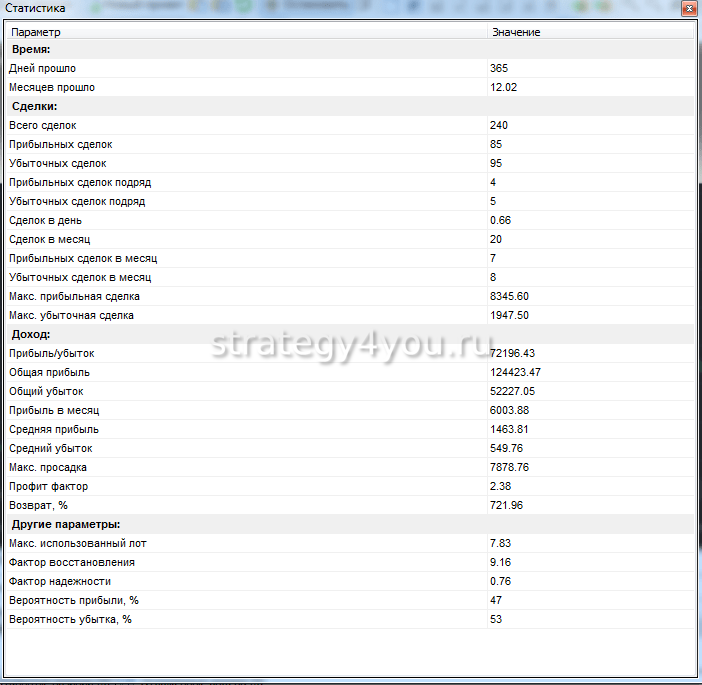Collapse the Сделки: section header
Screen dimensions: 702x685
(x=34, y=106)
